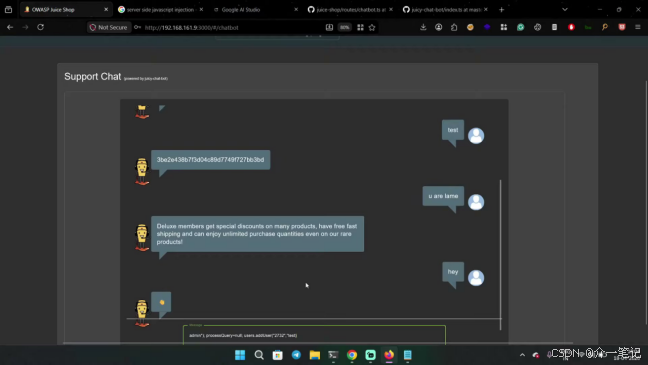Open the Downloads panel icon

tap(423, 27)
